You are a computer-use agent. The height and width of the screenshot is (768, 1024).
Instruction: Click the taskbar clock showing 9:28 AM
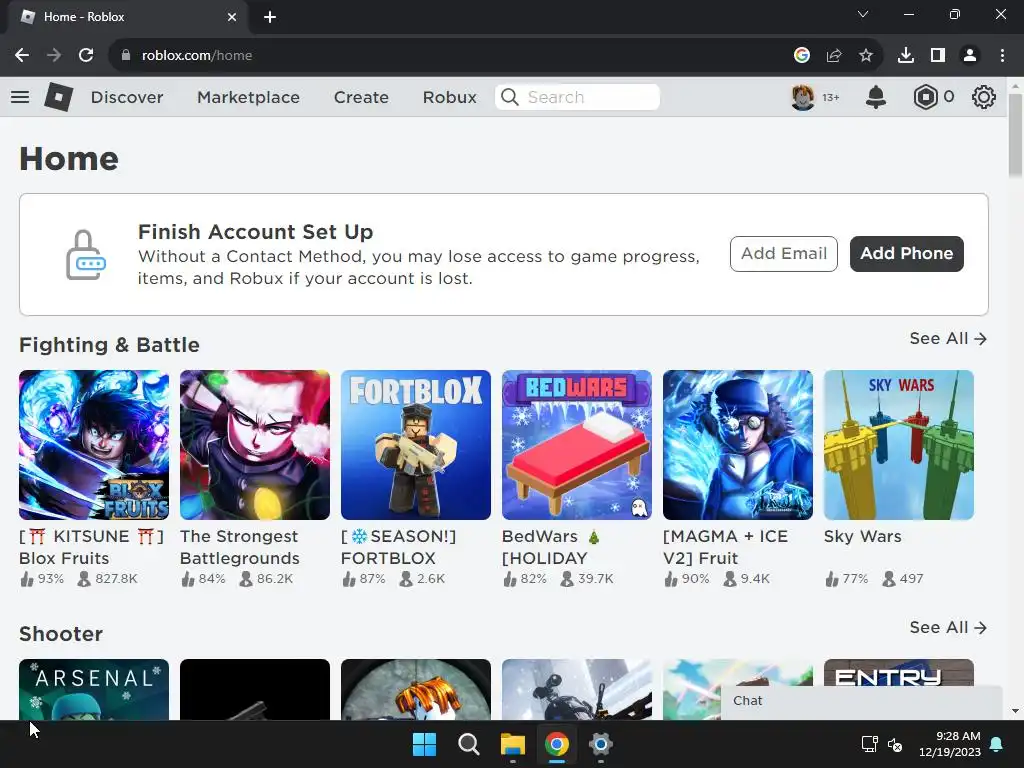pyautogui.click(x=950, y=744)
